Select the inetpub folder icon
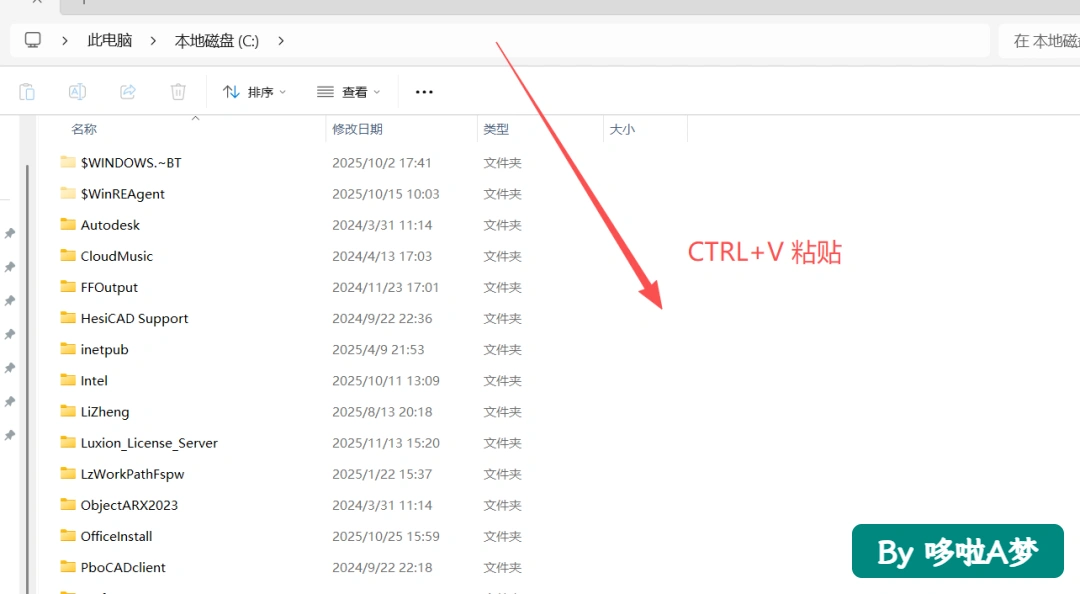 pos(68,349)
